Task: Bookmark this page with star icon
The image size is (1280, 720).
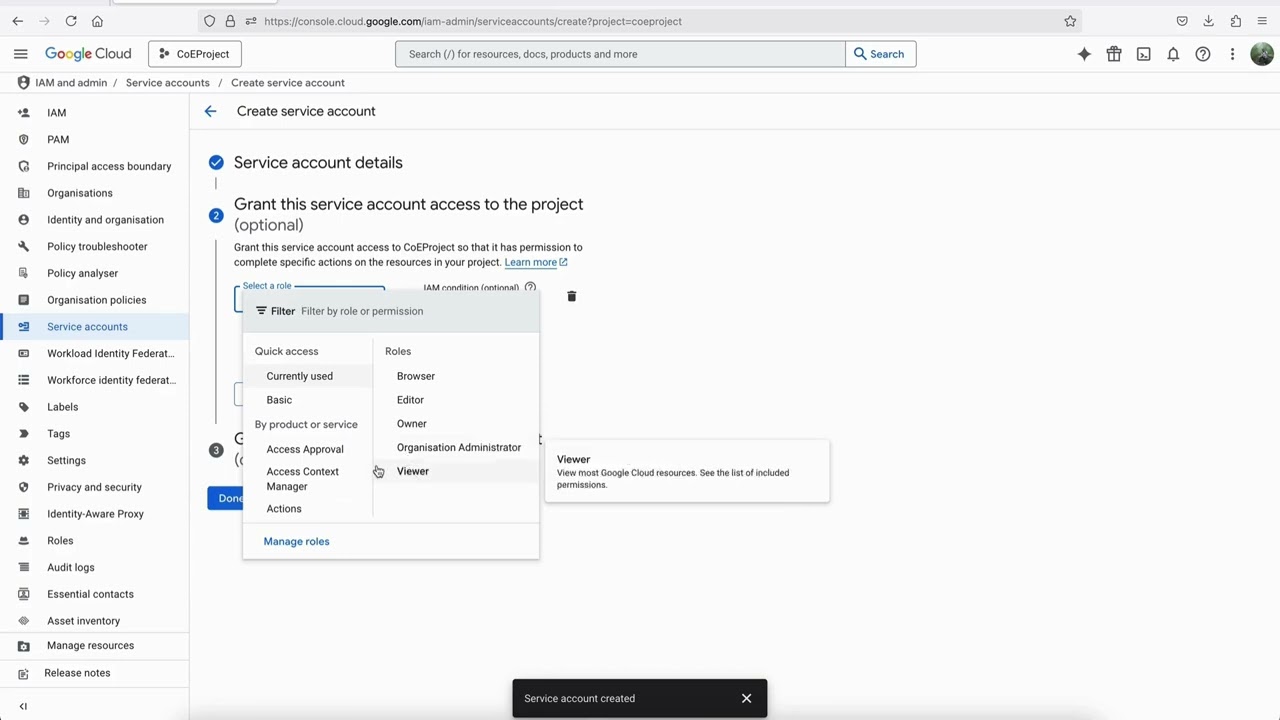Action: 1070,21
